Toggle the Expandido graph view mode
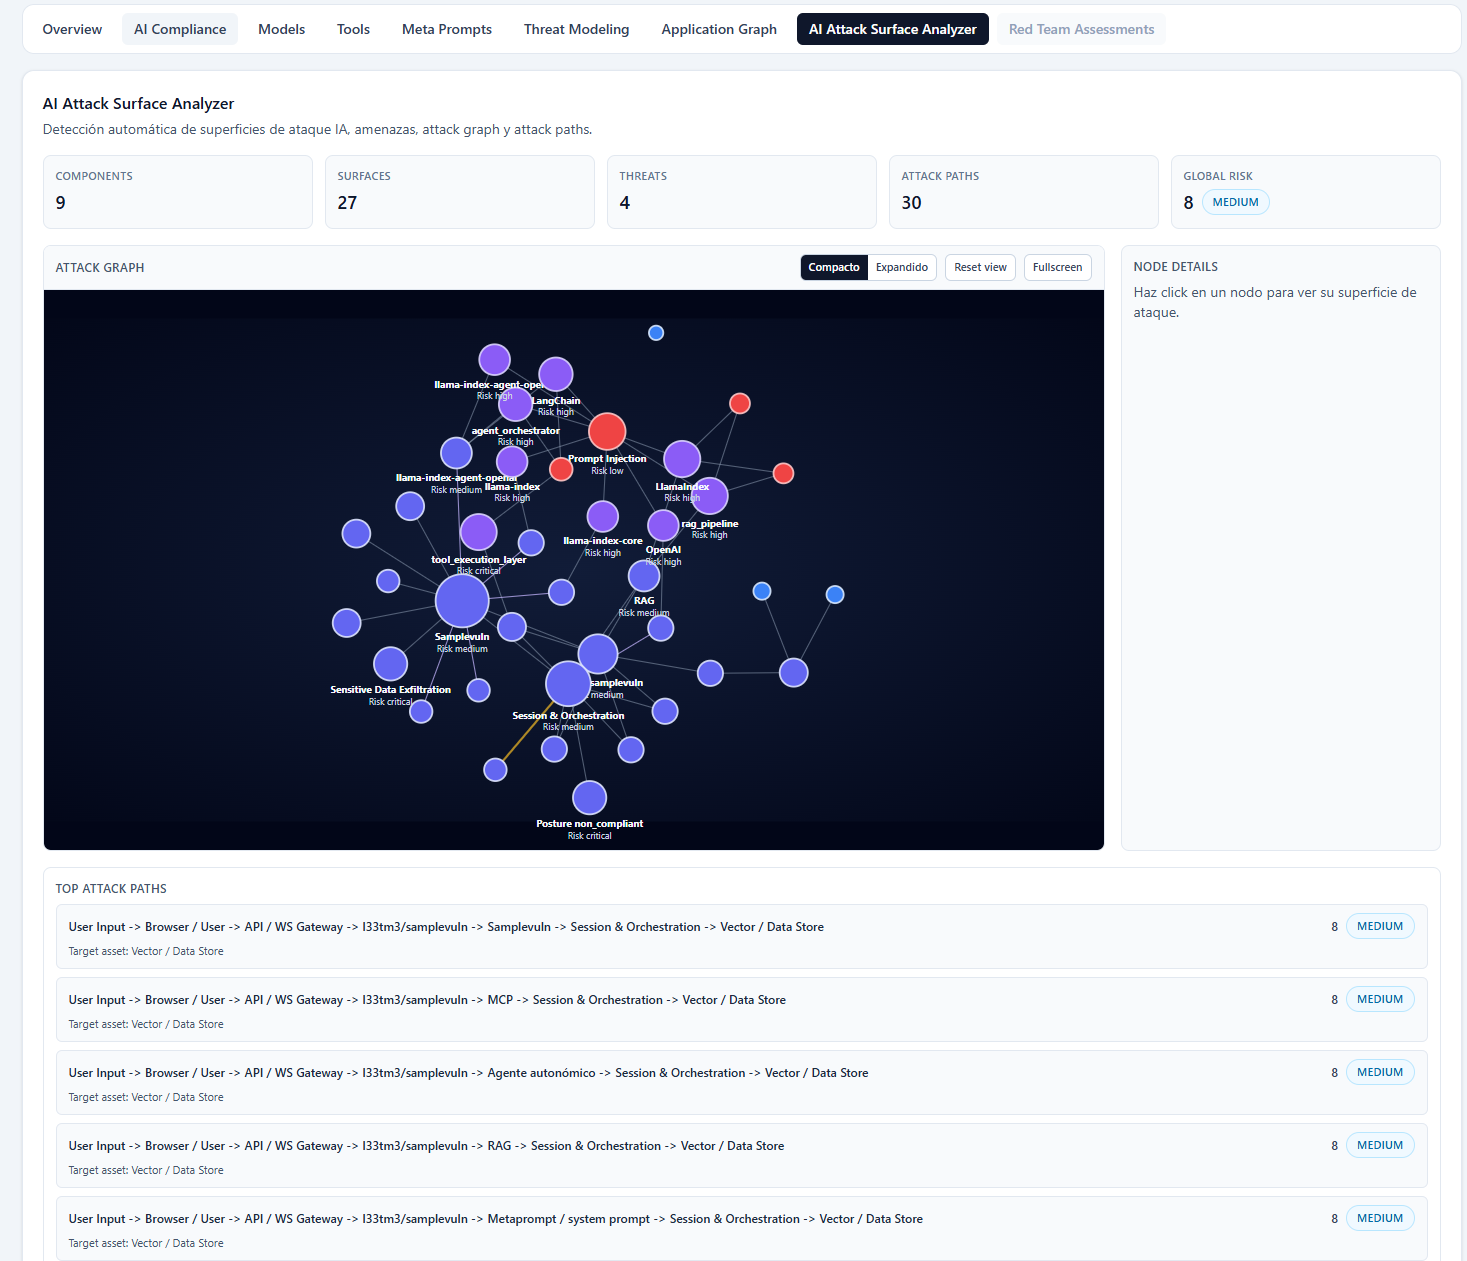This screenshot has width=1467, height=1261. click(x=901, y=267)
